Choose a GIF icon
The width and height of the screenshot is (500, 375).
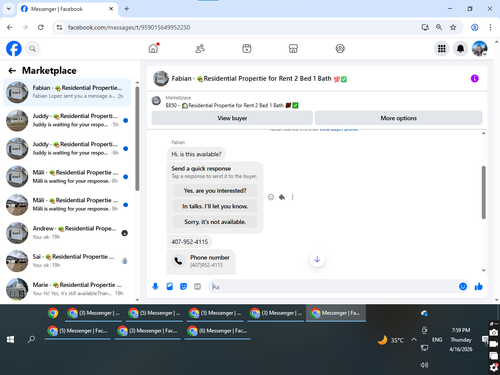pos(198,286)
